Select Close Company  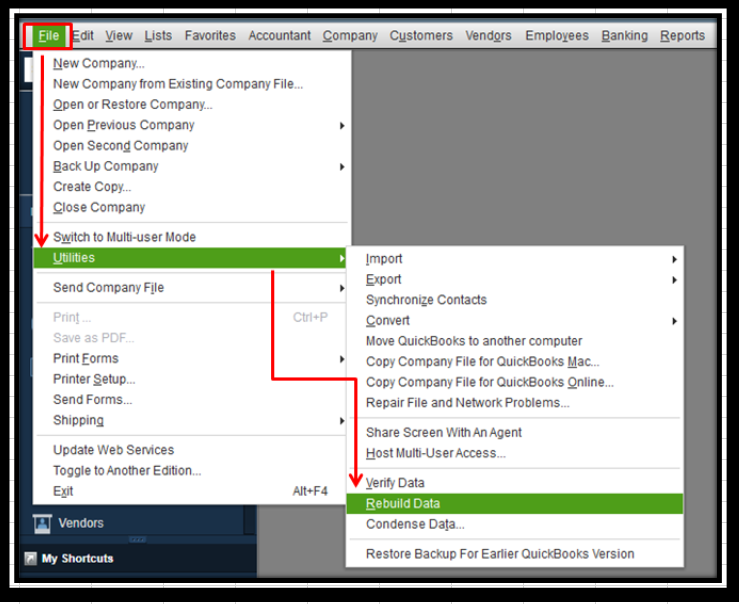pyautogui.click(x=191, y=207)
